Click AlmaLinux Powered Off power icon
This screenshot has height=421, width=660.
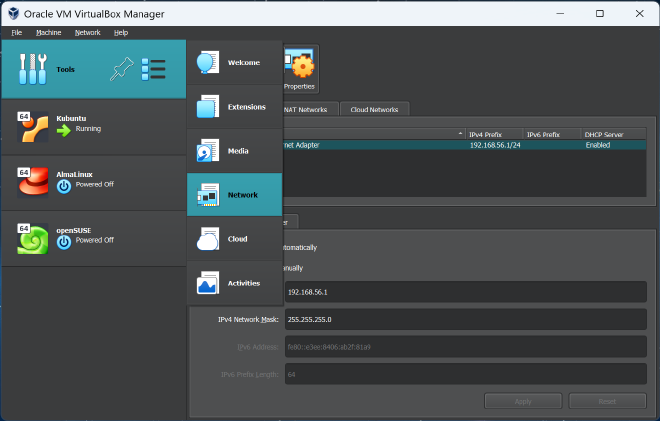pyautogui.click(x=64, y=186)
